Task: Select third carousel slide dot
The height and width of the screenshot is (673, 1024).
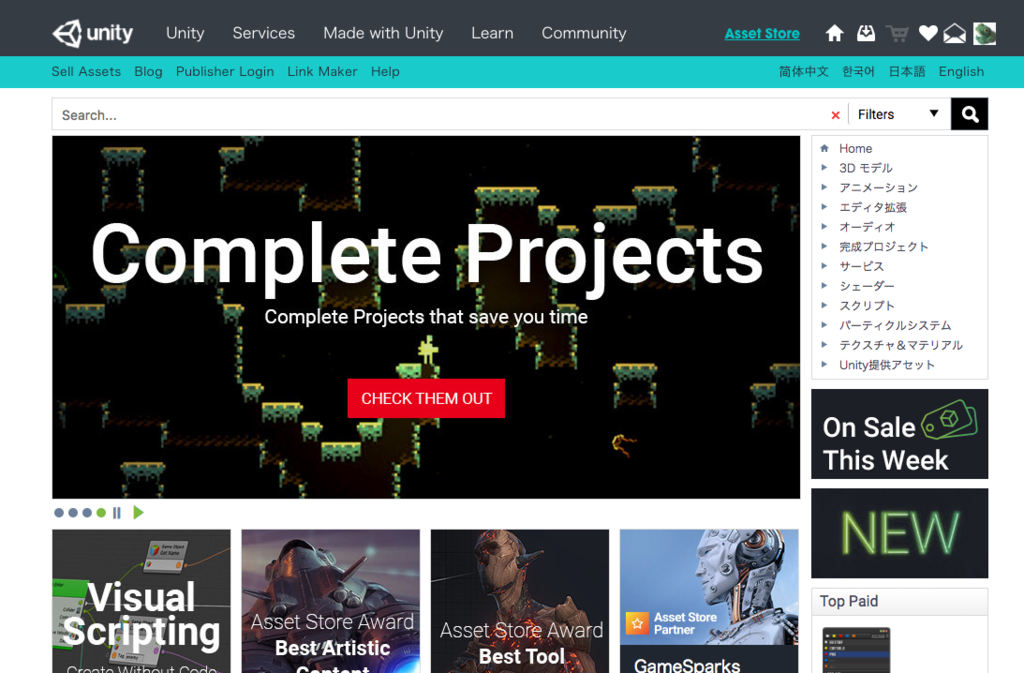Action: [x=87, y=512]
